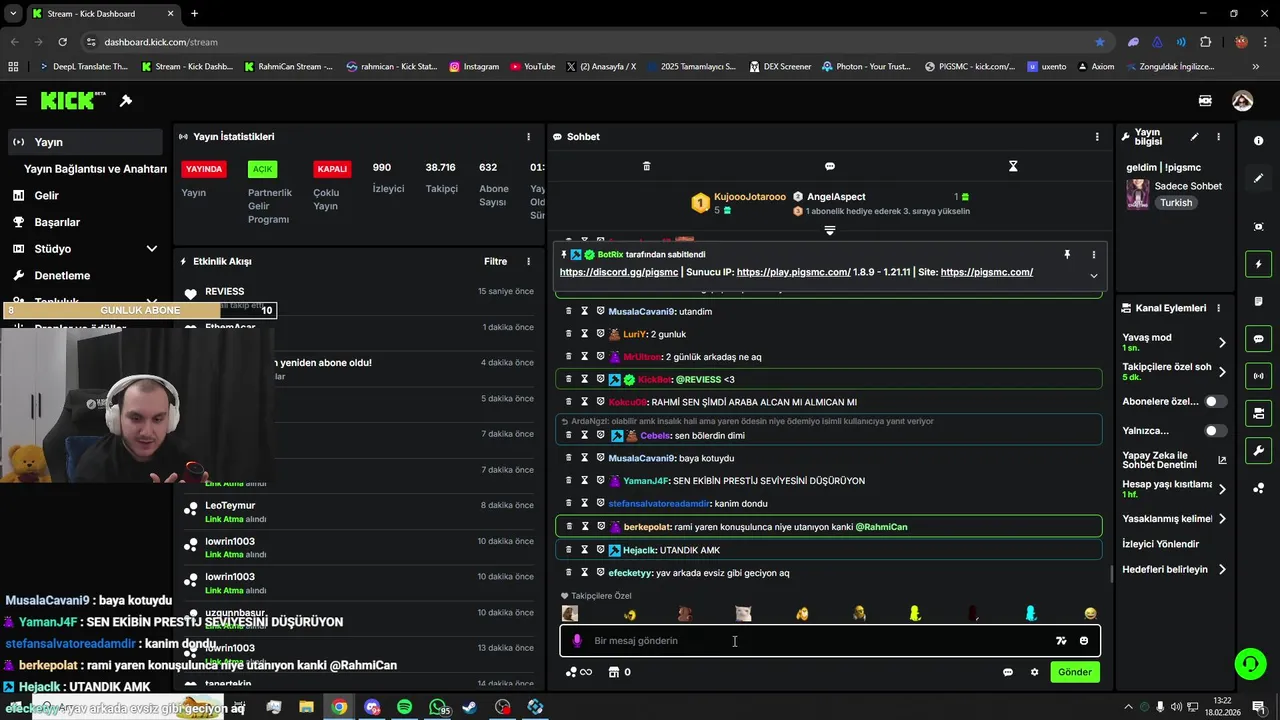1280x720 pixels.
Task: Toggle Abonelere özel subscriber-only chat switch
Action: [x=1215, y=401]
